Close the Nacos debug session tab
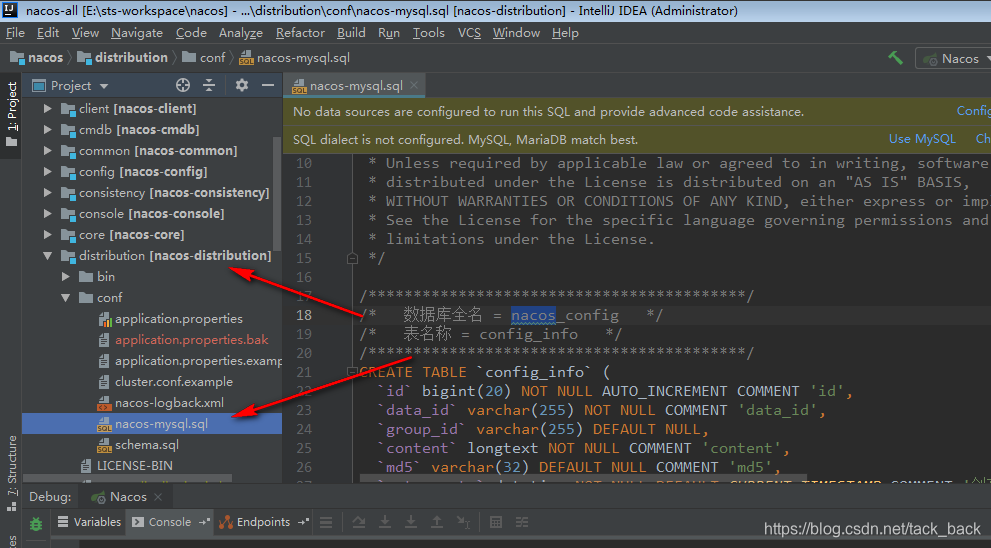The image size is (991, 548). 158,497
